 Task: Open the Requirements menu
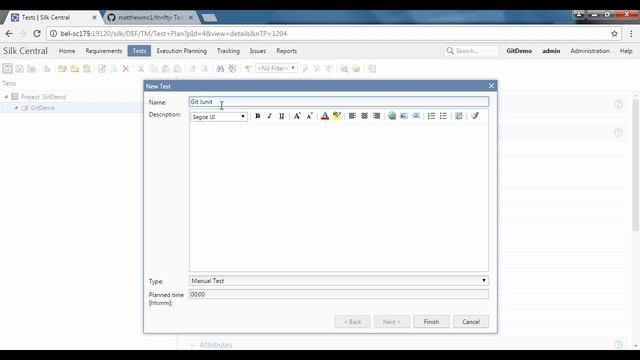click(x=104, y=51)
